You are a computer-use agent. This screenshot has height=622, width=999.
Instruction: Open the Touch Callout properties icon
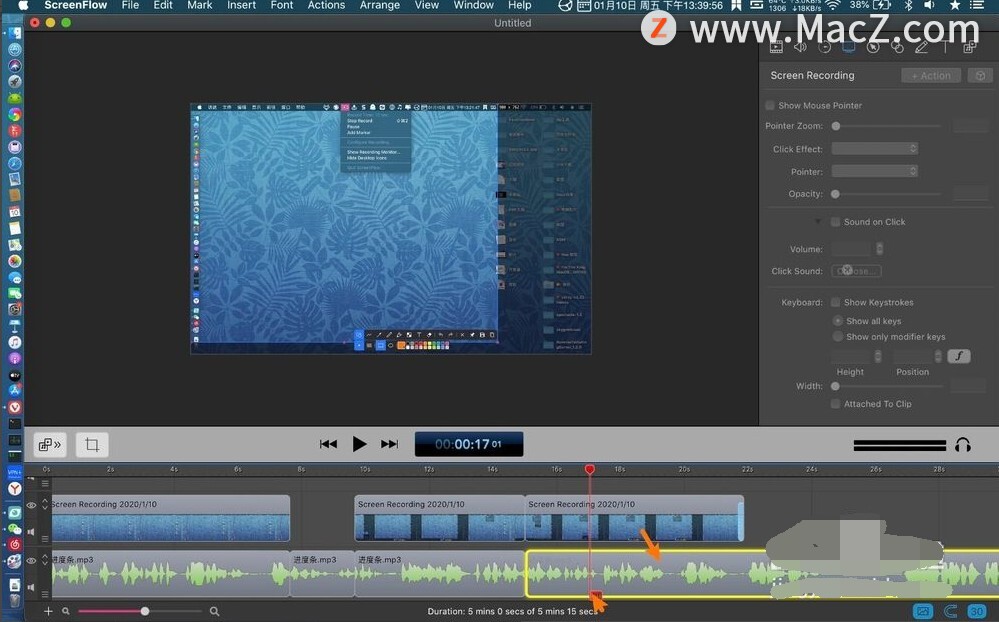(x=897, y=47)
